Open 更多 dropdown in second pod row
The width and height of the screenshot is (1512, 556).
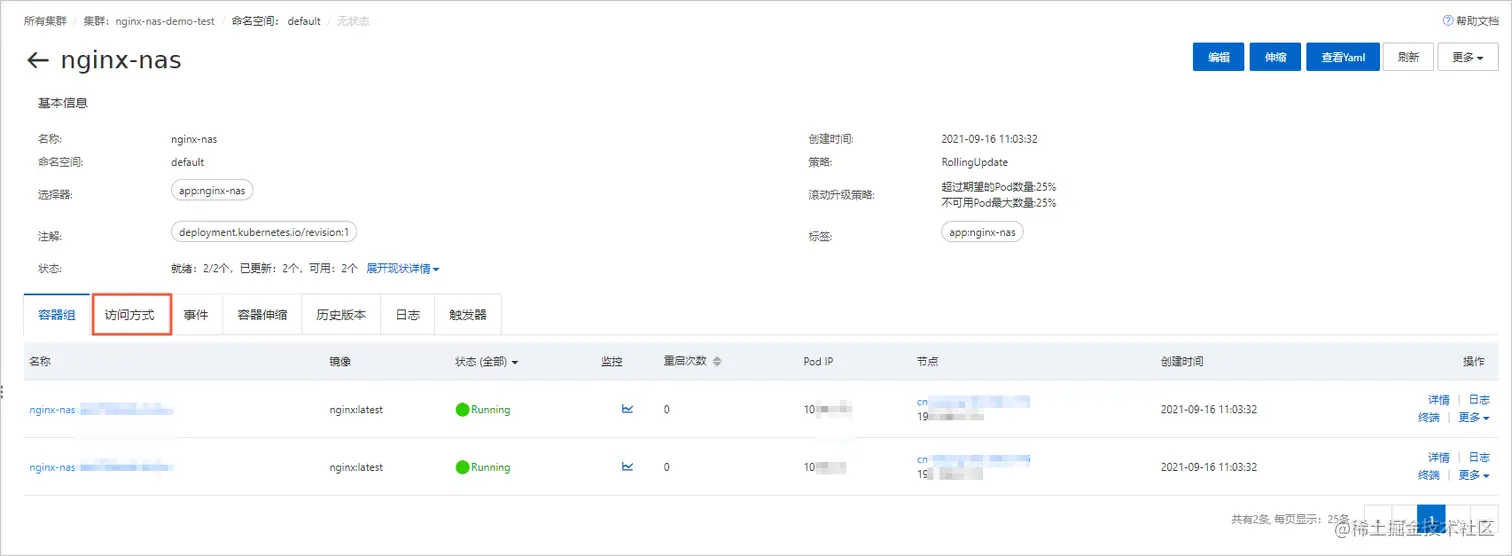1474,475
